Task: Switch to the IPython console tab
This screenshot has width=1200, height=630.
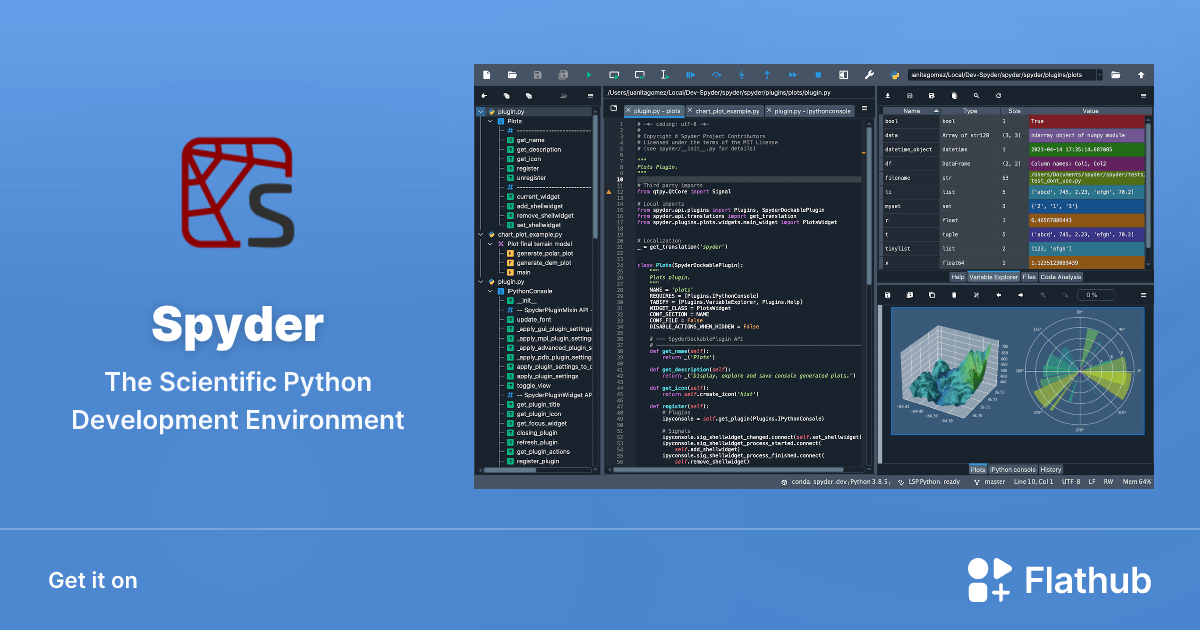Action: [1012, 469]
